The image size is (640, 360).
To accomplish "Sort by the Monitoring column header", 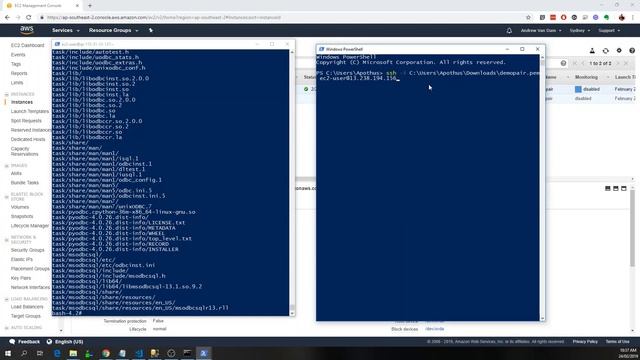I will (x=586, y=77).
